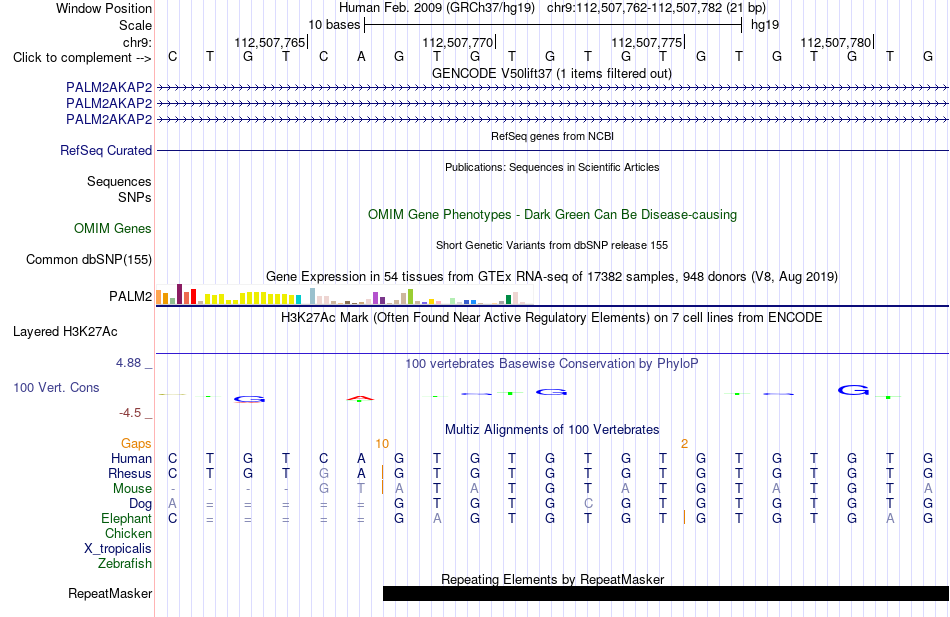Select the Mouse species label
950x617 pixels.
coord(132,489)
